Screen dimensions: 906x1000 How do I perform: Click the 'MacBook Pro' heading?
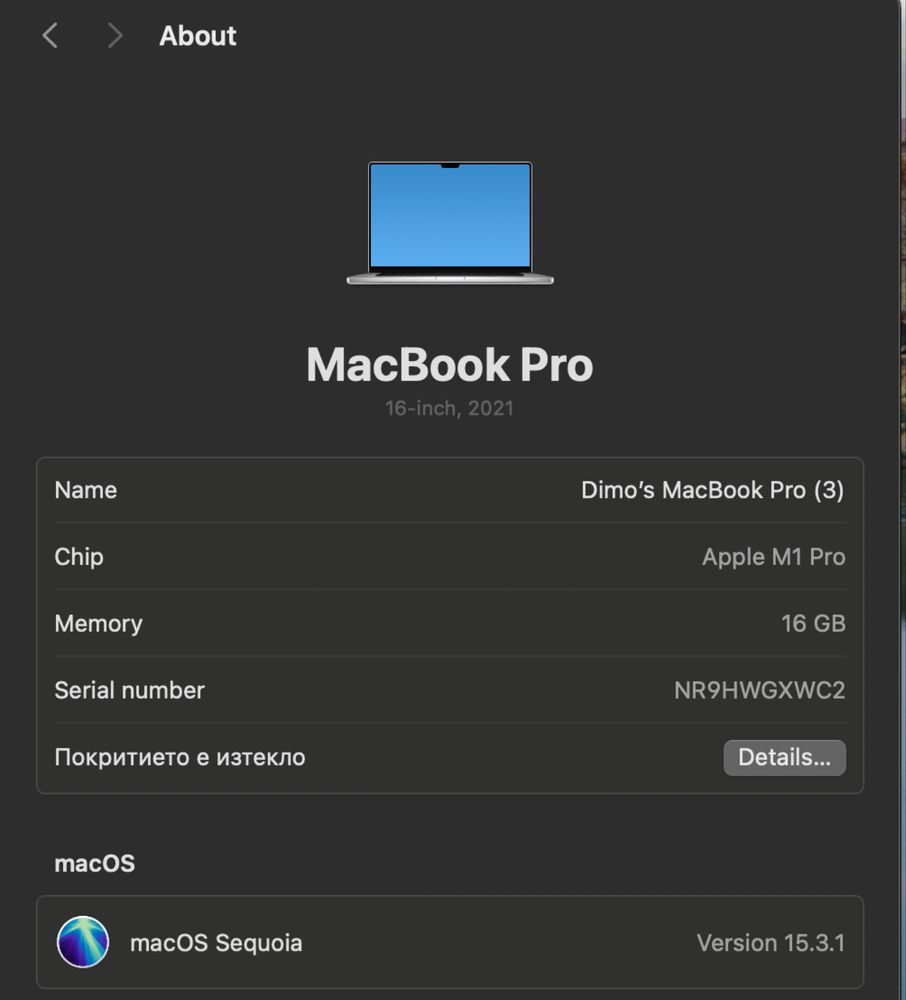[x=449, y=365]
